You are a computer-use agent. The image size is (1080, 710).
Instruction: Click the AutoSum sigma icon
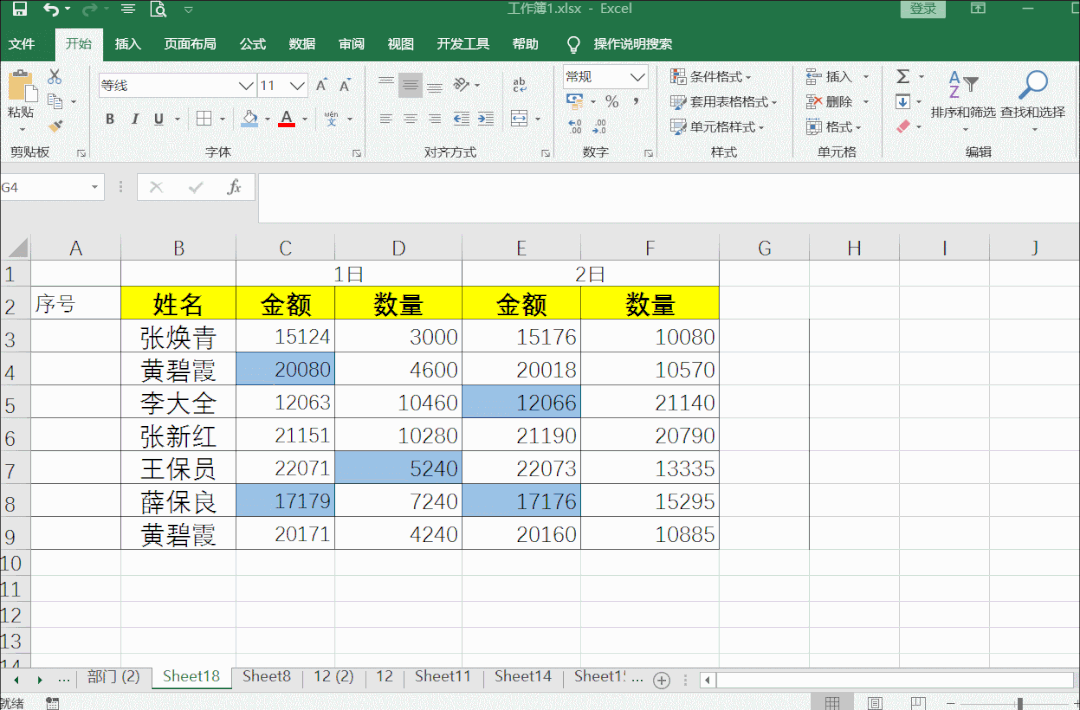pos(903,76)
